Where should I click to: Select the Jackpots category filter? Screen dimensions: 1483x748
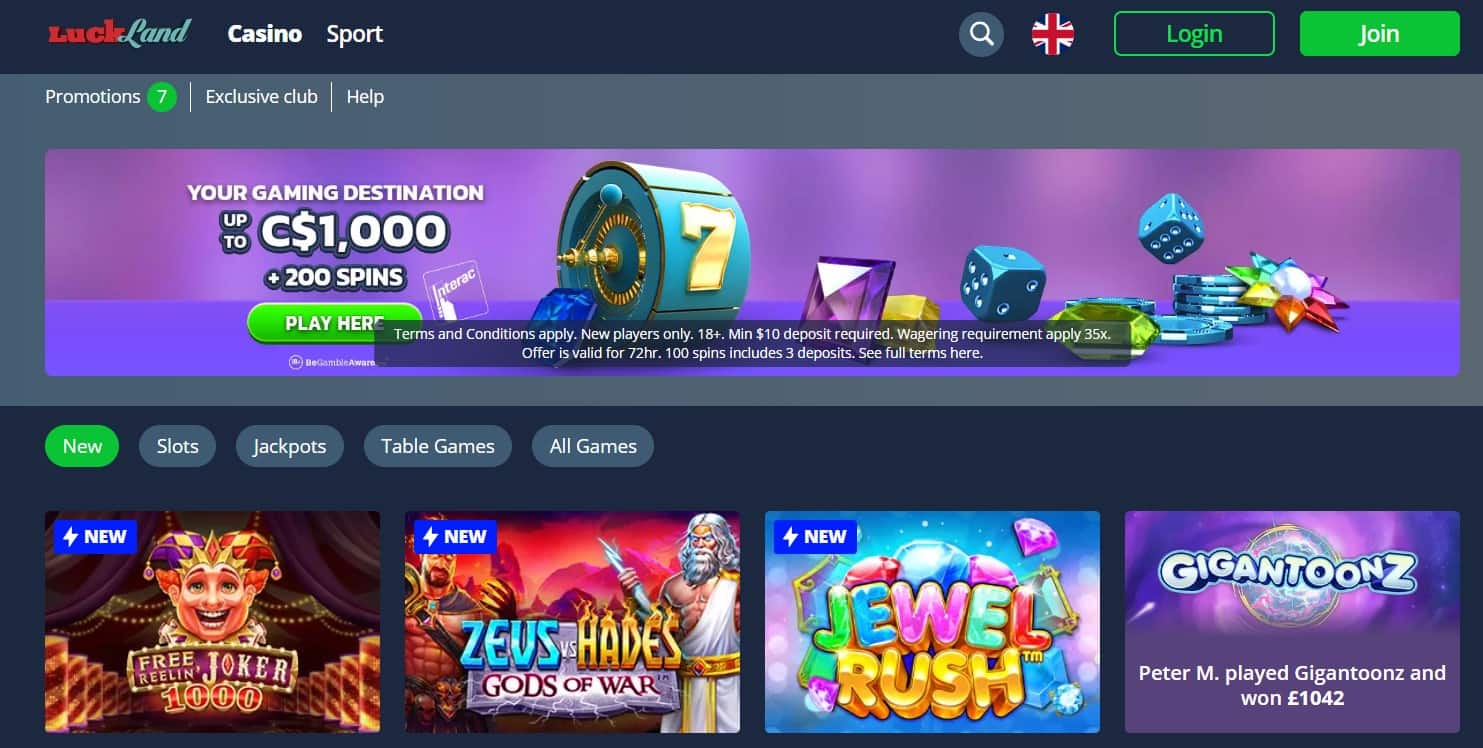pyautogui.click(x=289, y=446)
